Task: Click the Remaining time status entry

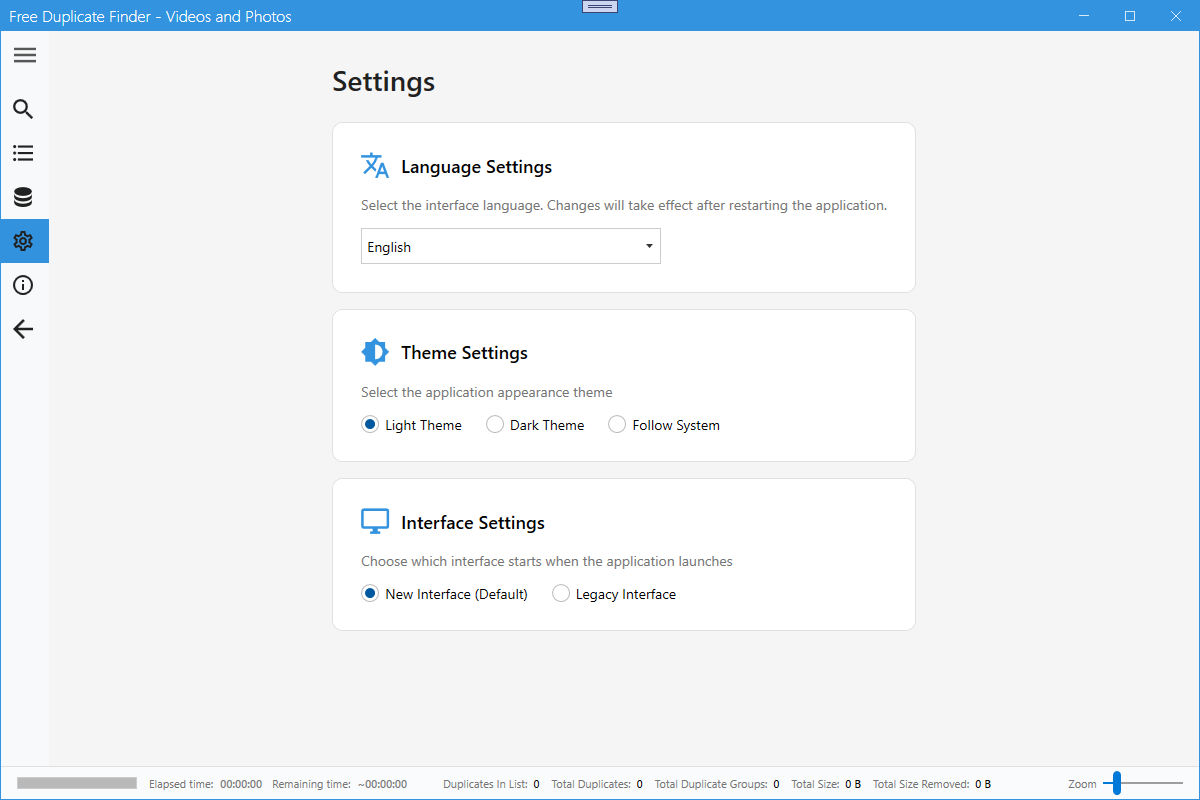Action: [340, 784]
